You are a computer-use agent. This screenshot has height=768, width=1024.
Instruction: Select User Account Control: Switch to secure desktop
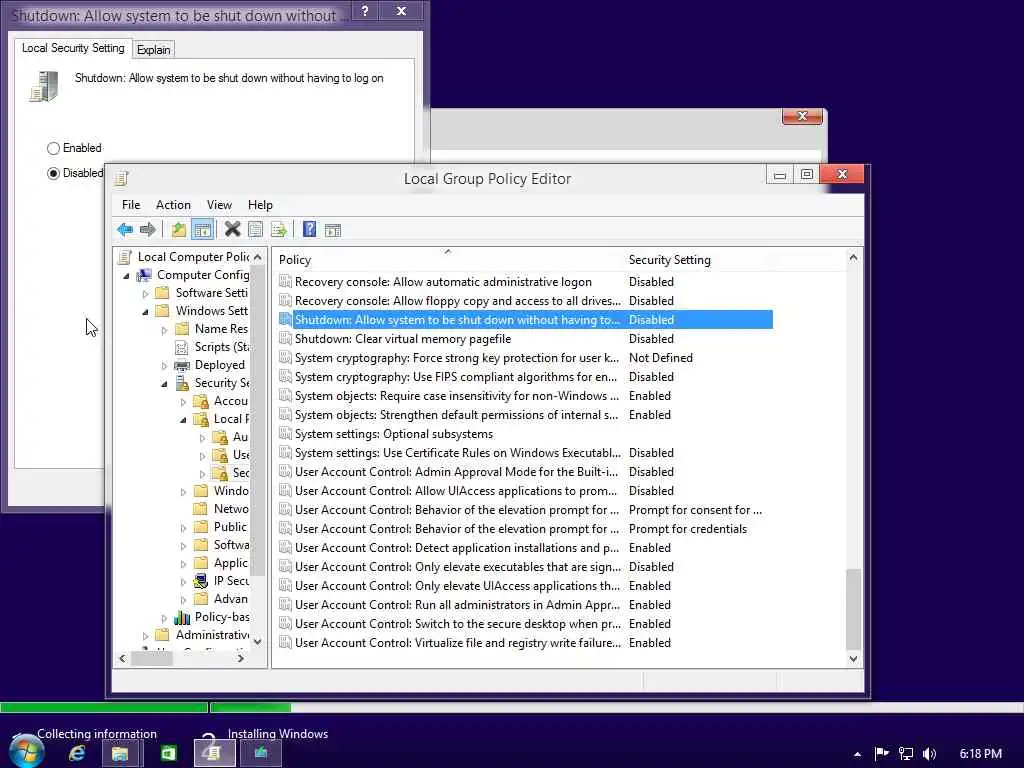tap(457, 624)
